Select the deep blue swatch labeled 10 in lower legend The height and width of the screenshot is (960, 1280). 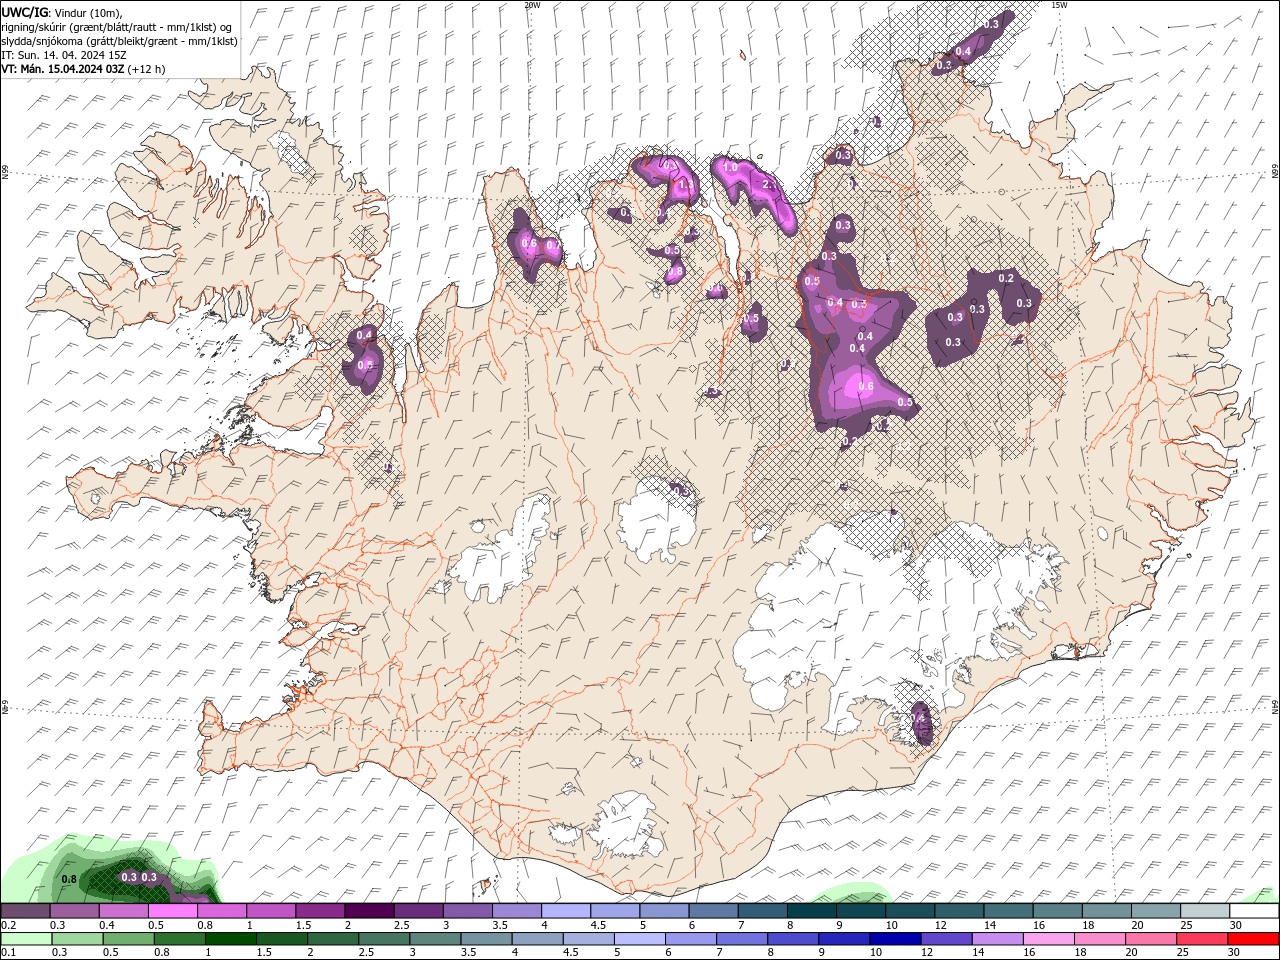[895, 939]
